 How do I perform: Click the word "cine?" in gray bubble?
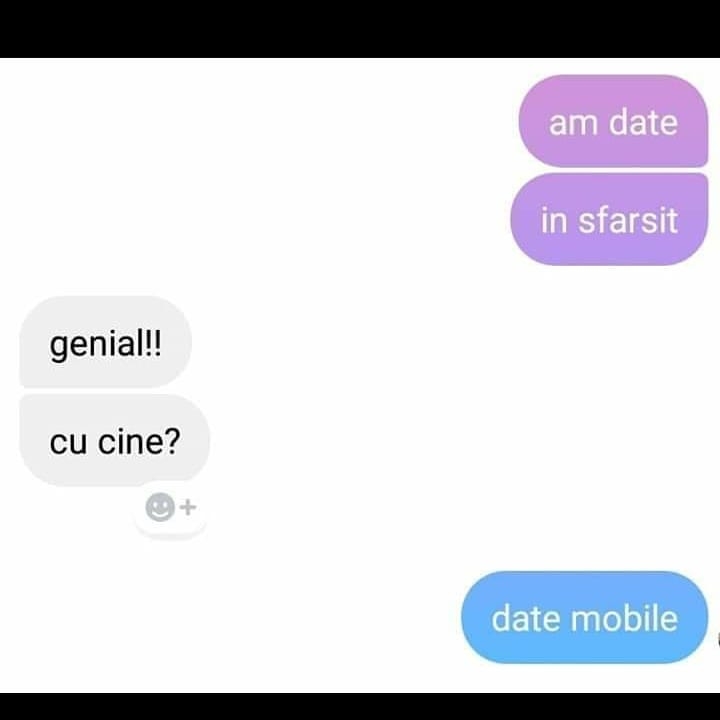[x=139, y=442]
